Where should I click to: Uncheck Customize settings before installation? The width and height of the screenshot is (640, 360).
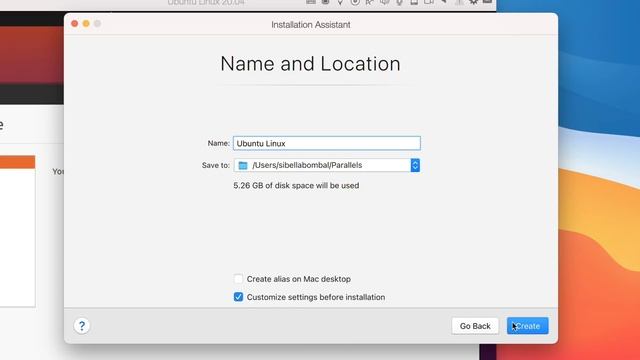point(238,297)
